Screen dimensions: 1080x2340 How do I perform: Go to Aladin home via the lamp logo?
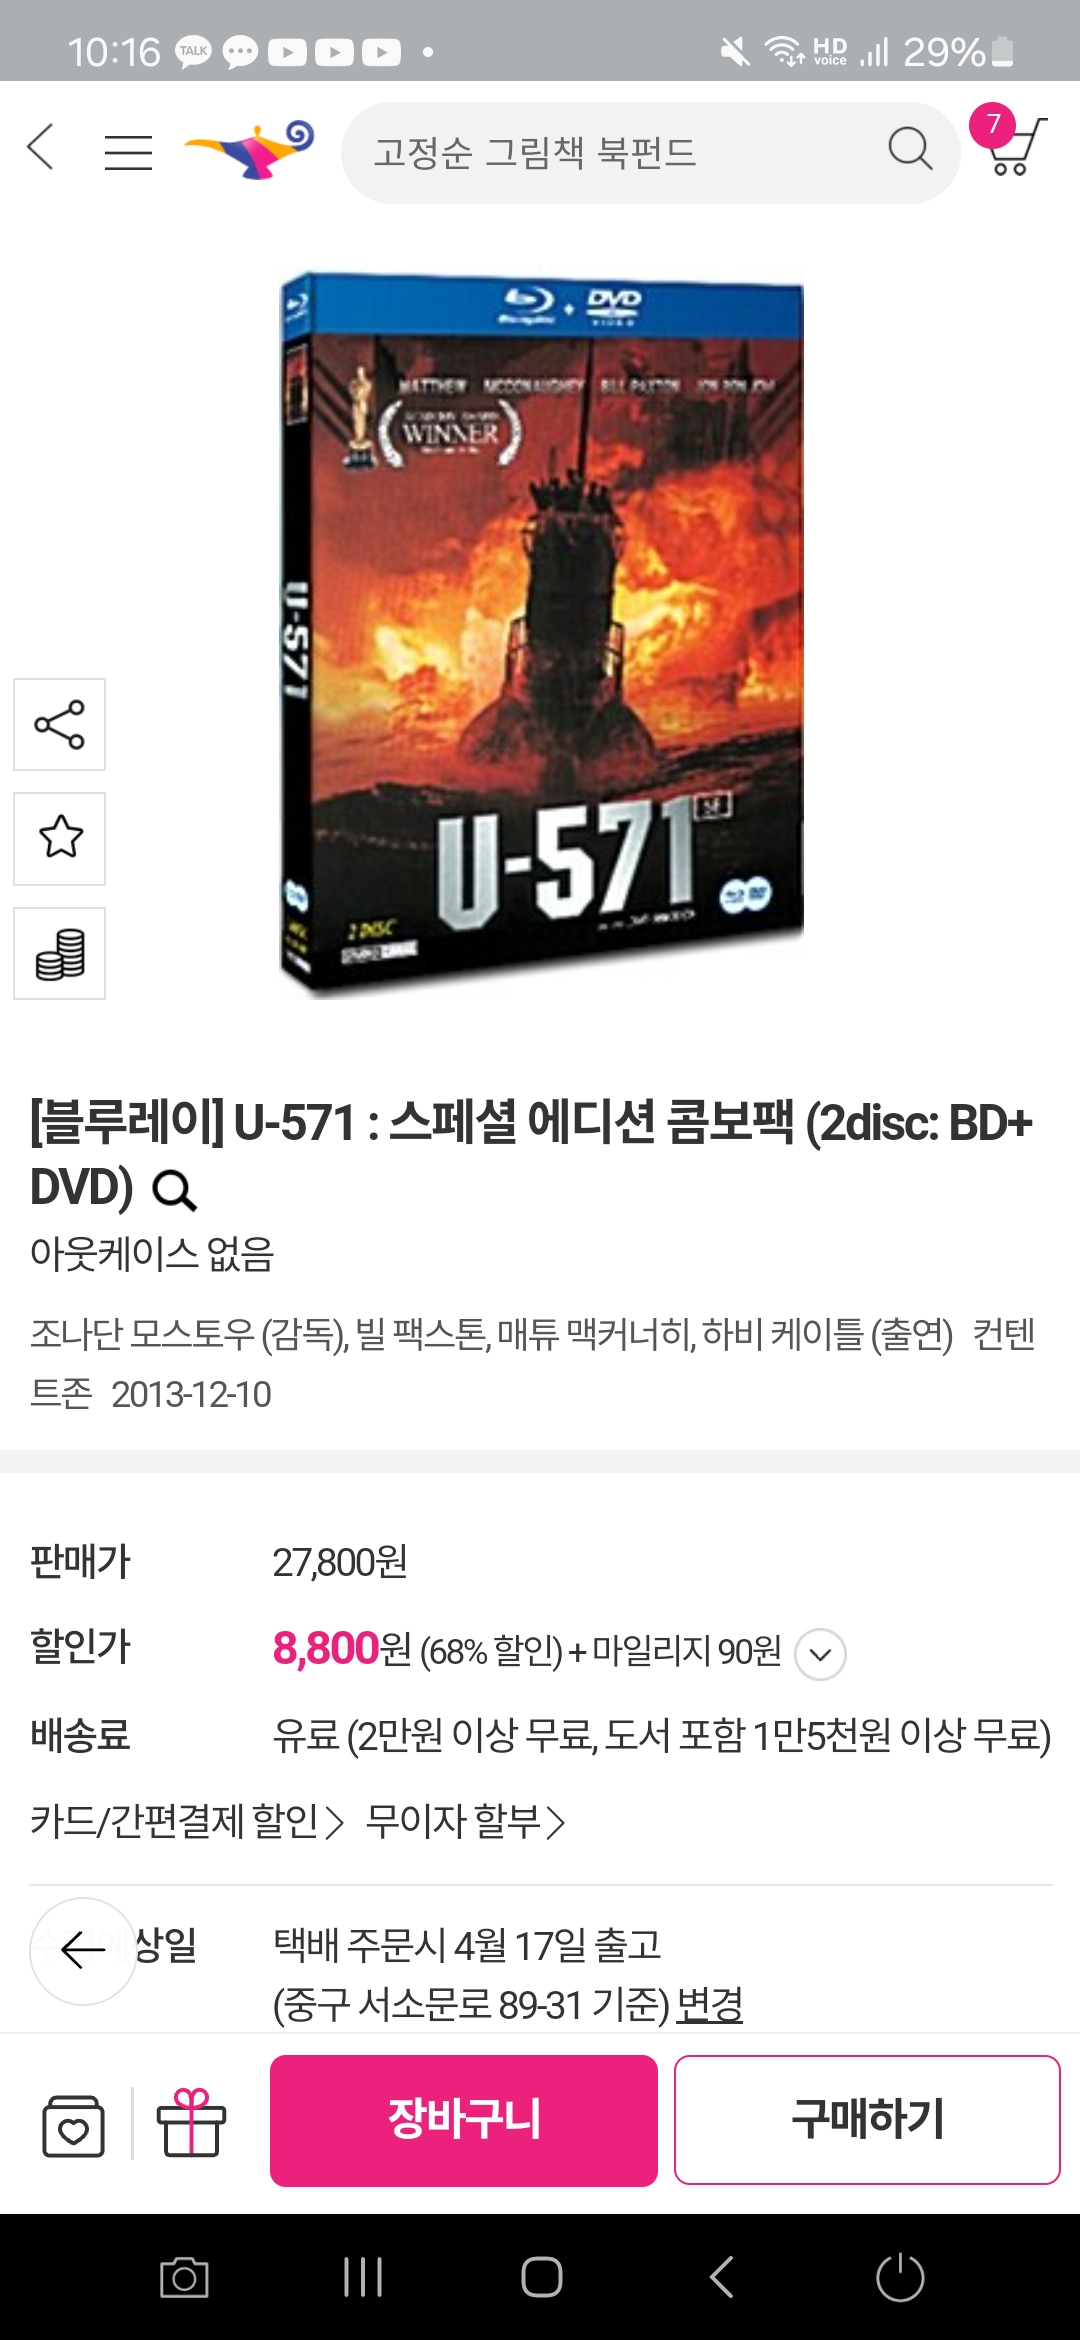[x=250, y=150]
